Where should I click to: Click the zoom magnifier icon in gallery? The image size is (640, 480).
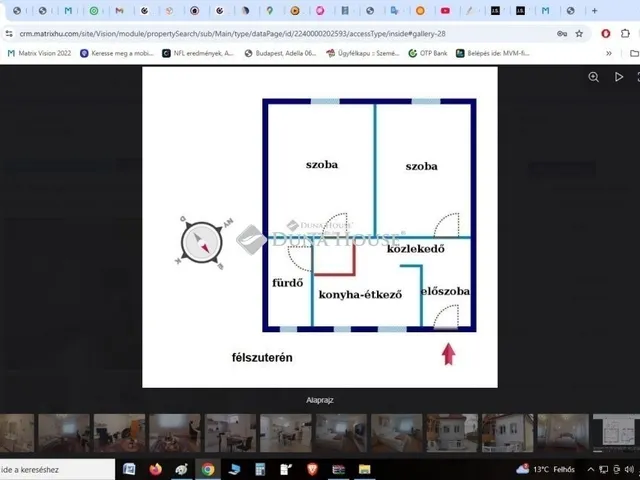pos(594,77)
